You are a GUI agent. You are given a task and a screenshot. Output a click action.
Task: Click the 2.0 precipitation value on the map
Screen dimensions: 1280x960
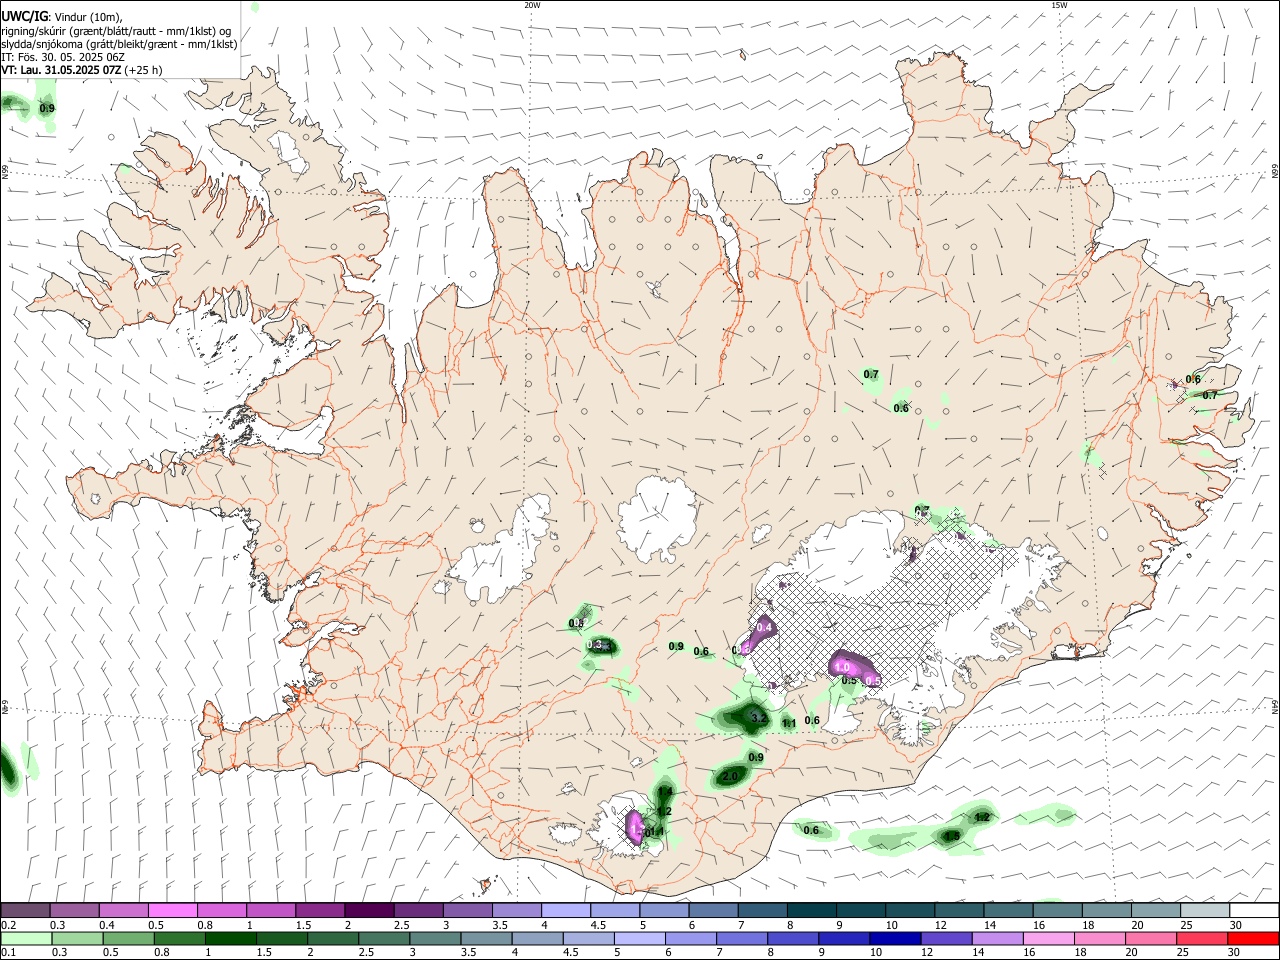[730, 776]
